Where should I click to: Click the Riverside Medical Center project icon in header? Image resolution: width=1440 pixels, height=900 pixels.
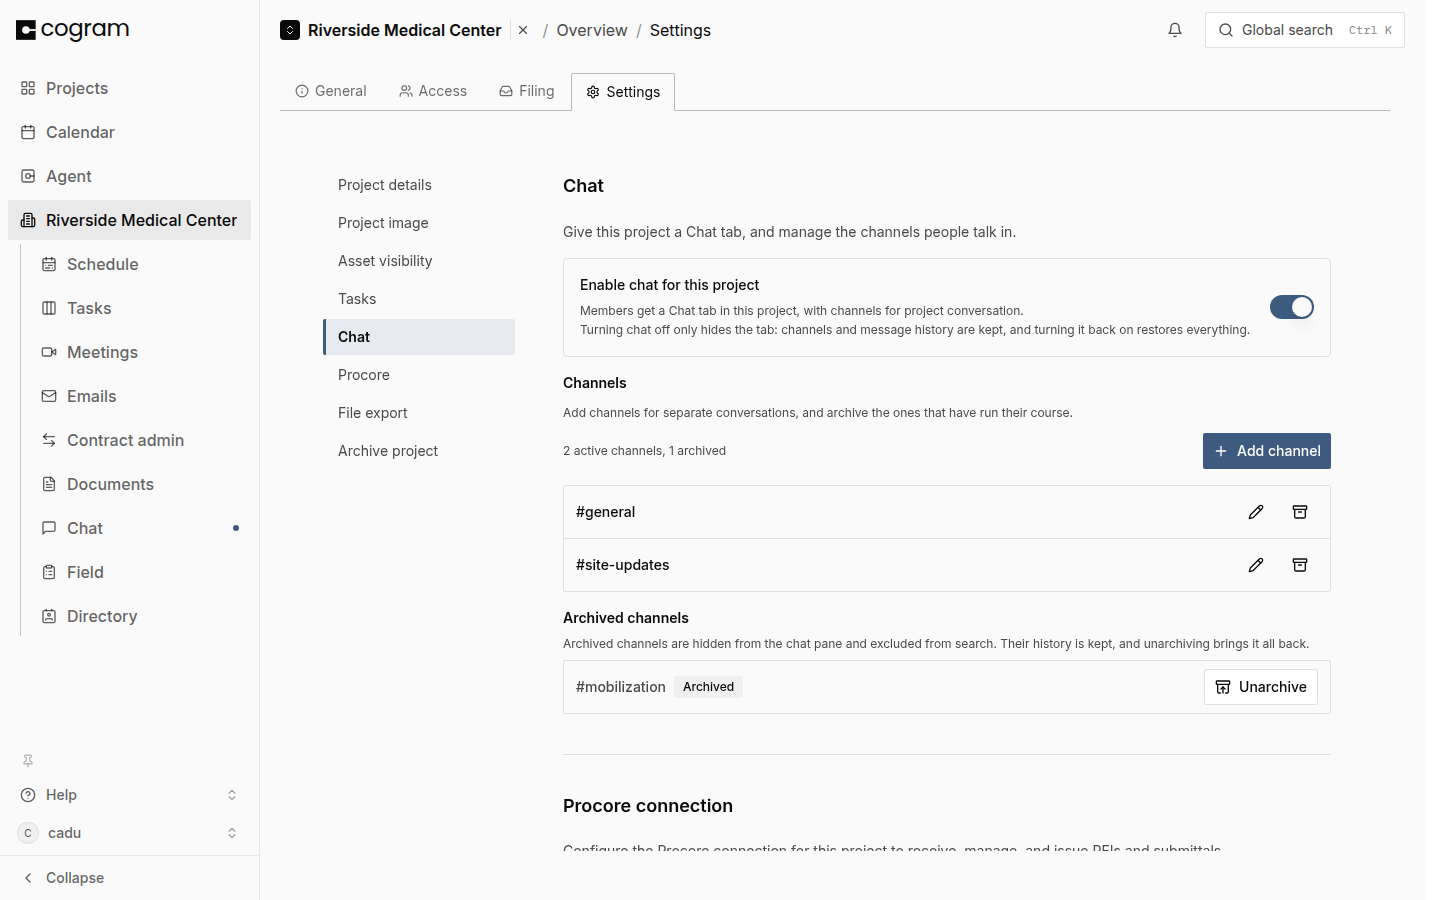[x=290, y=30]
